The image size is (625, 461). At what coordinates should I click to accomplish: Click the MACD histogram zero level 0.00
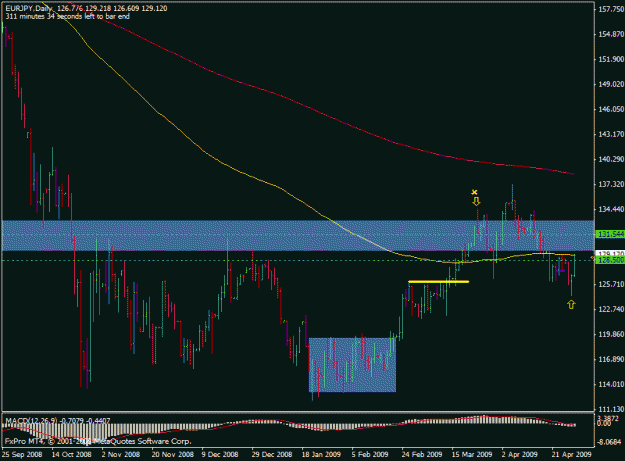coord(604,424)
